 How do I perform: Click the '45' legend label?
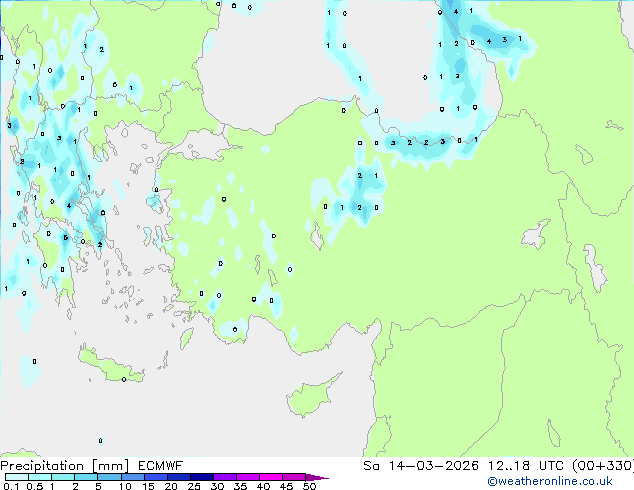click(x=287, y=486)
